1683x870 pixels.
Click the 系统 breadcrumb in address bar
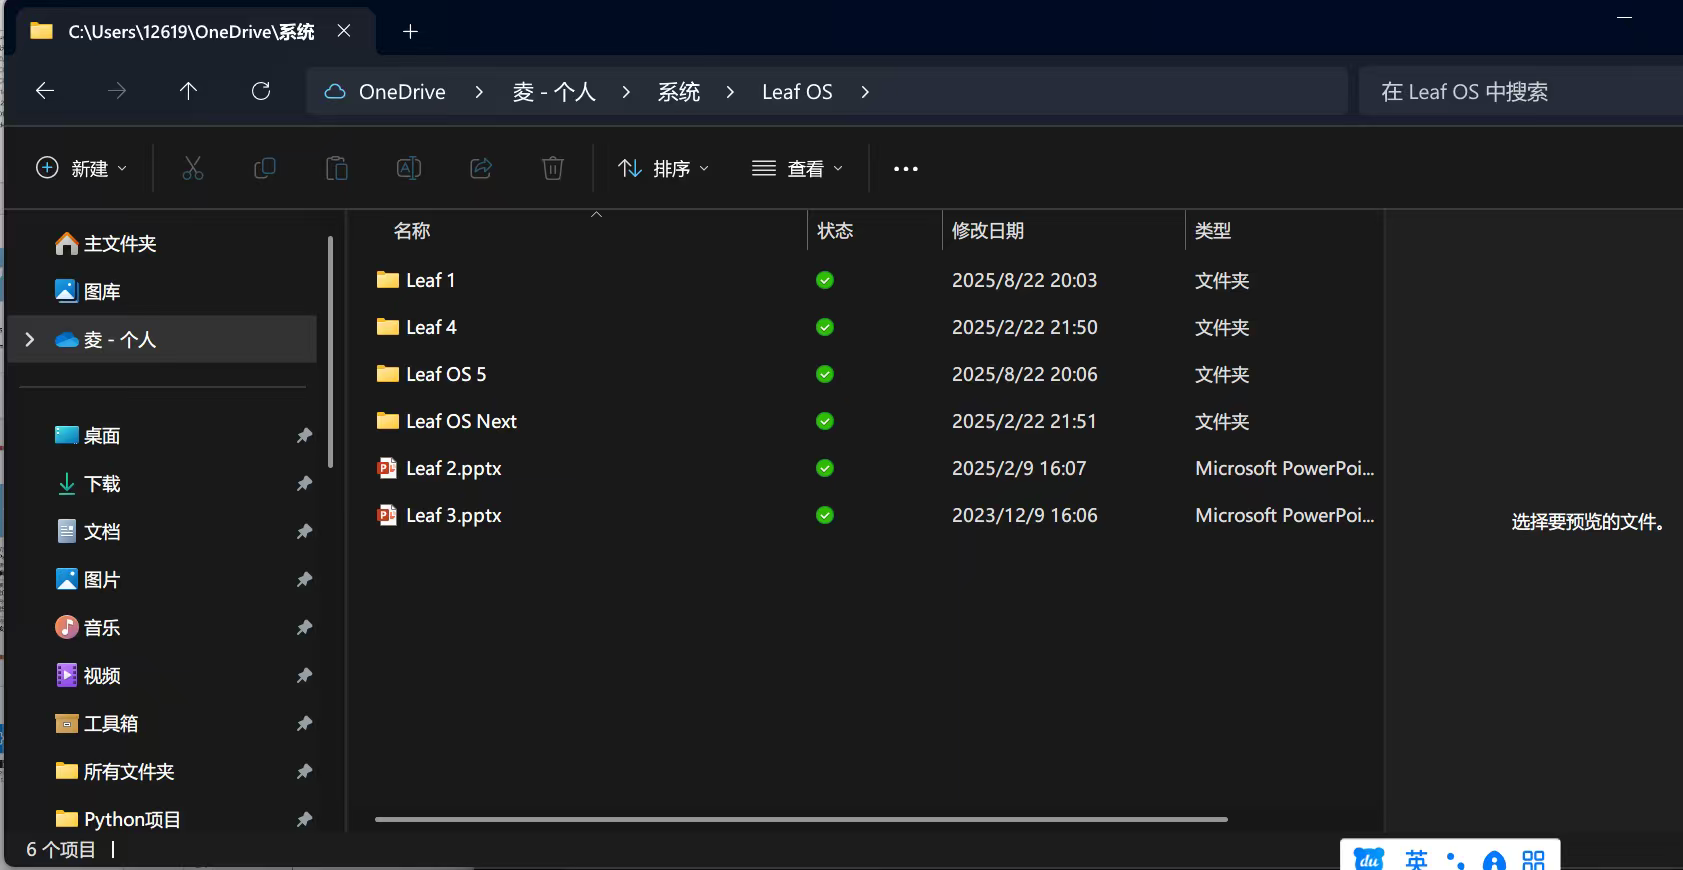click(678, 92)
